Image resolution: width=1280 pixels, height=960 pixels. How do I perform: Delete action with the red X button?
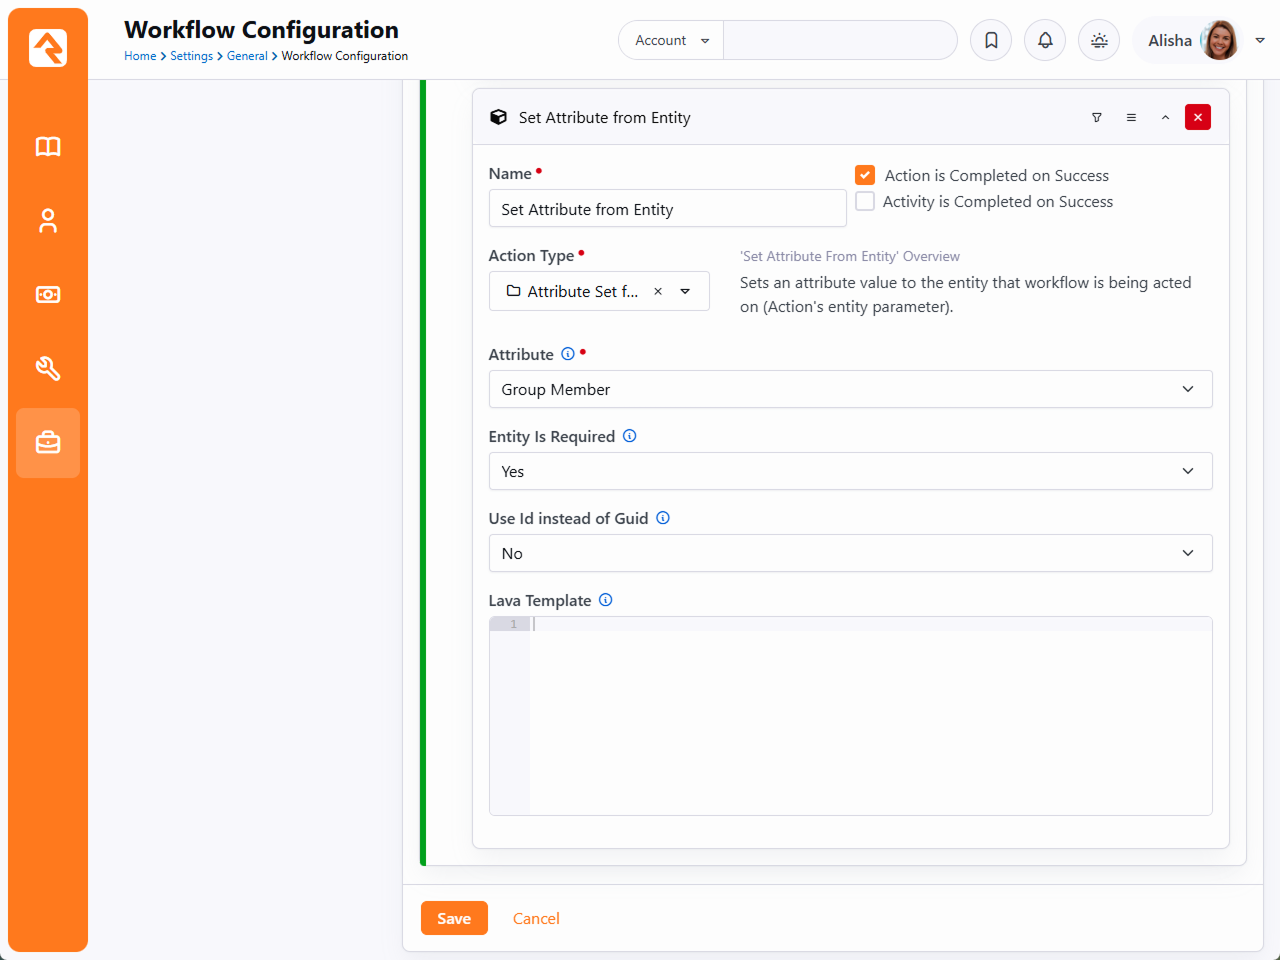click(x=1198, y=118)
